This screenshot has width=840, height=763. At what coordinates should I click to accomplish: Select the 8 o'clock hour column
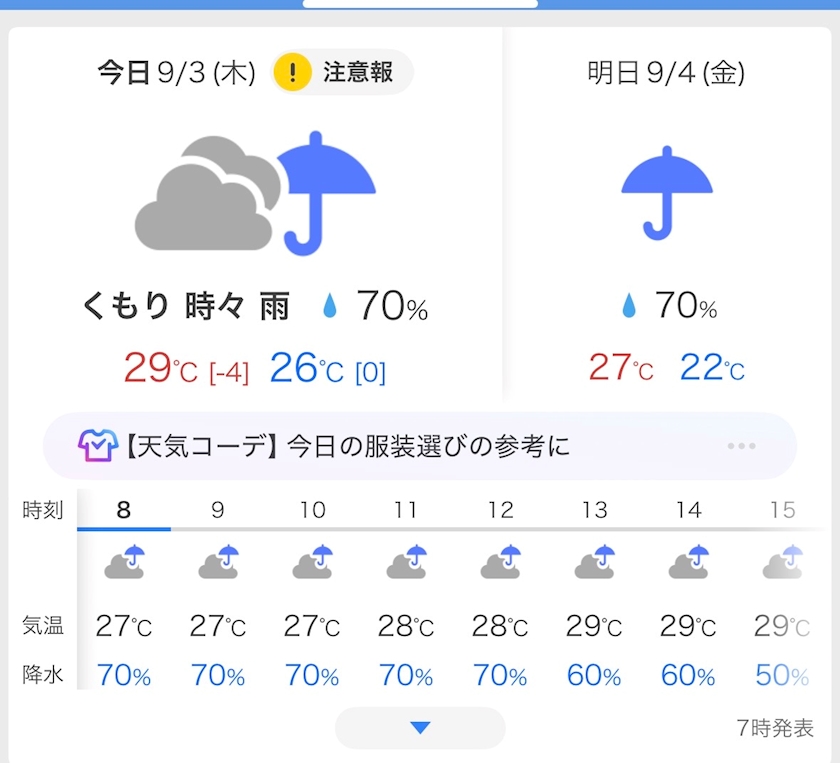[x=124, y=510]
